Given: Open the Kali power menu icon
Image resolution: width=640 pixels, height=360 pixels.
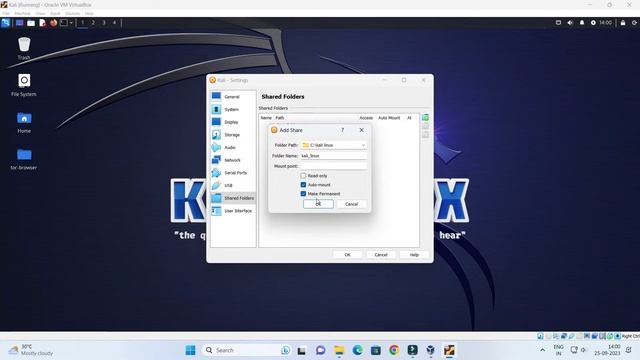Looking at the screenshot, I should pyautogui.click(x=634, y=23).
